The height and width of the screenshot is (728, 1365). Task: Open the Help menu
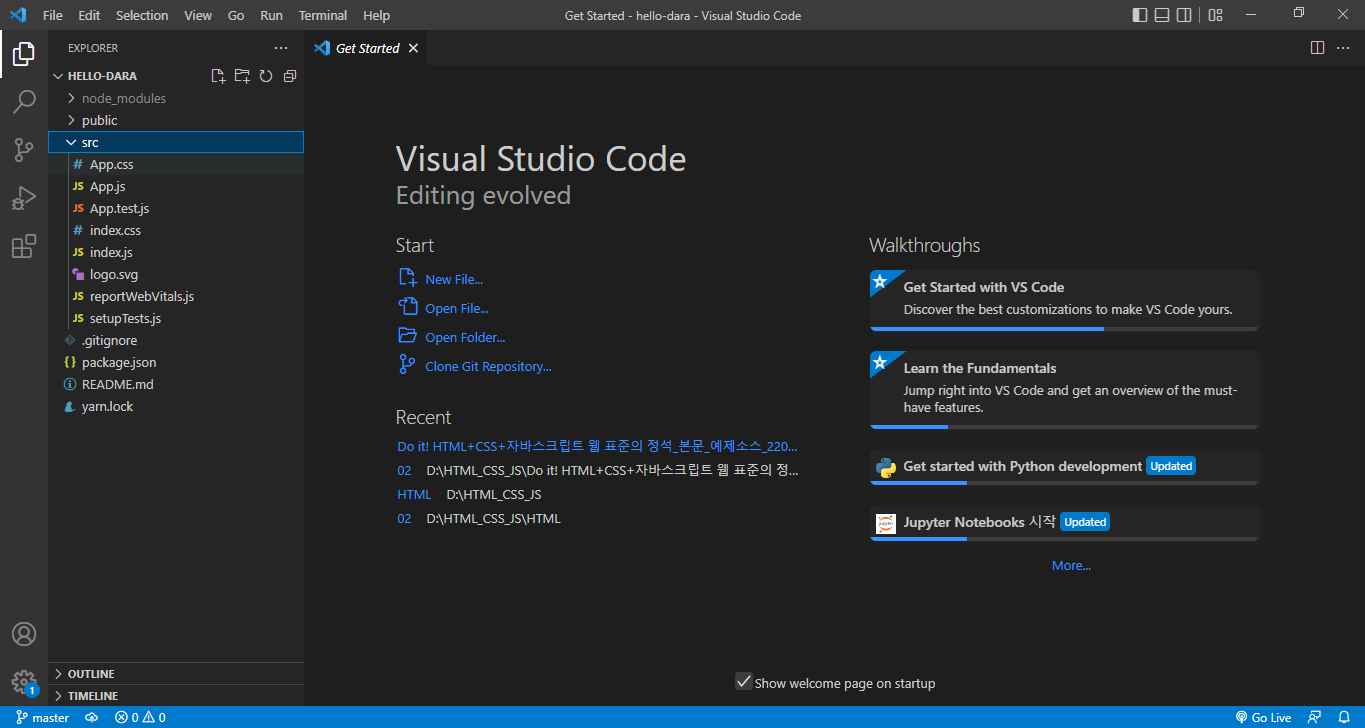click(377, 15)
